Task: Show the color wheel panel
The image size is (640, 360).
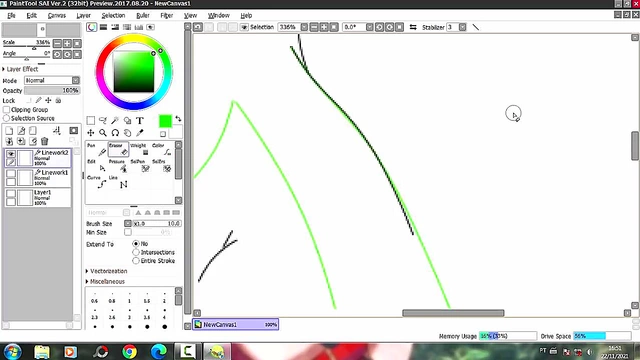Action: tap(91, 27)
